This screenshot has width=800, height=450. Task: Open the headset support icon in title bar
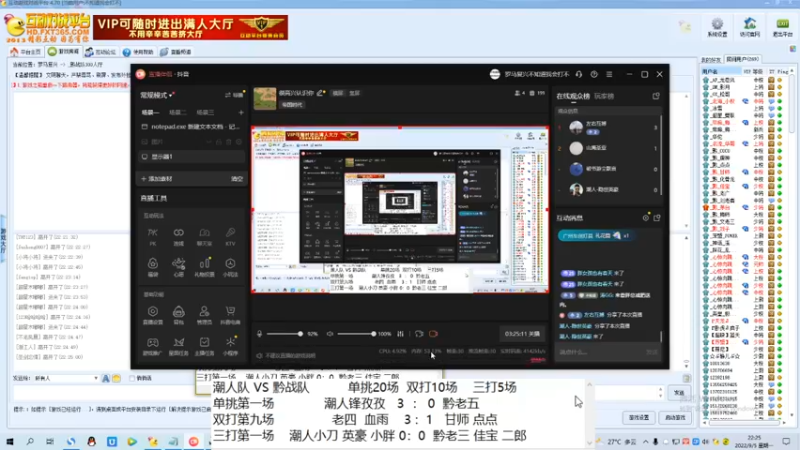pyautogui.click(x=579, y=74)
